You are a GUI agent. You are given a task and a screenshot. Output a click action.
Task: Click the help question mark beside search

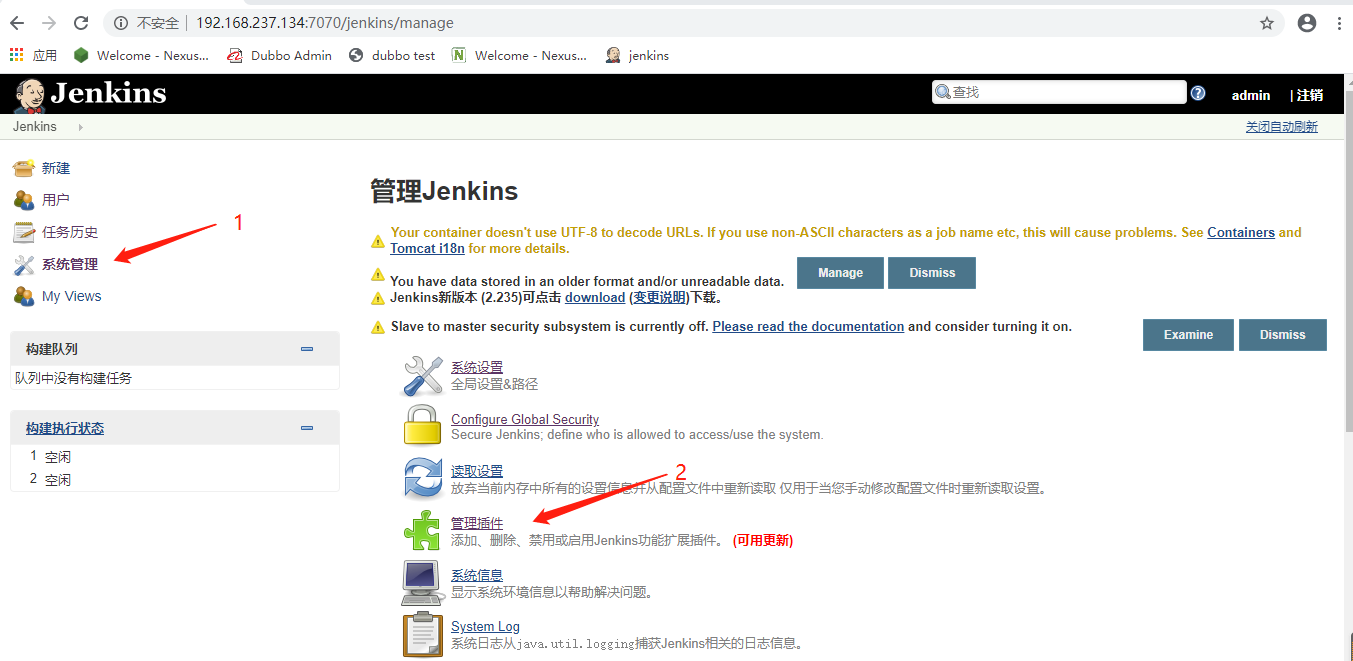tap(1197, 92)
